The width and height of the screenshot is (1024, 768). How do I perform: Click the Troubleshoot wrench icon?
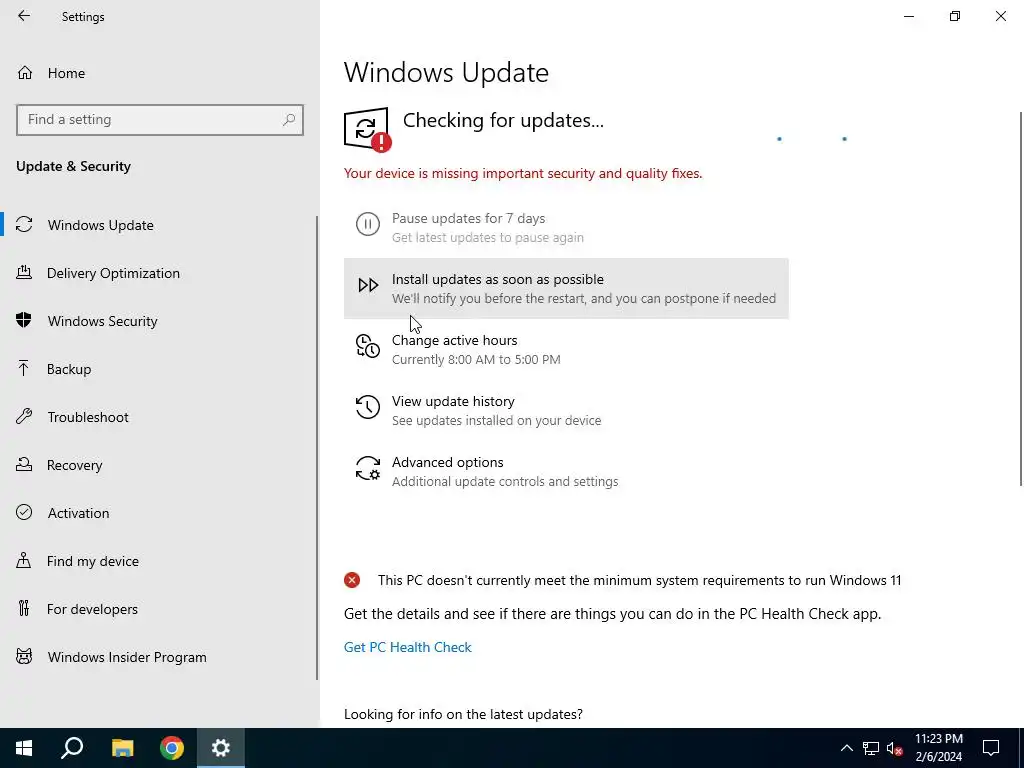coord(24,416)
